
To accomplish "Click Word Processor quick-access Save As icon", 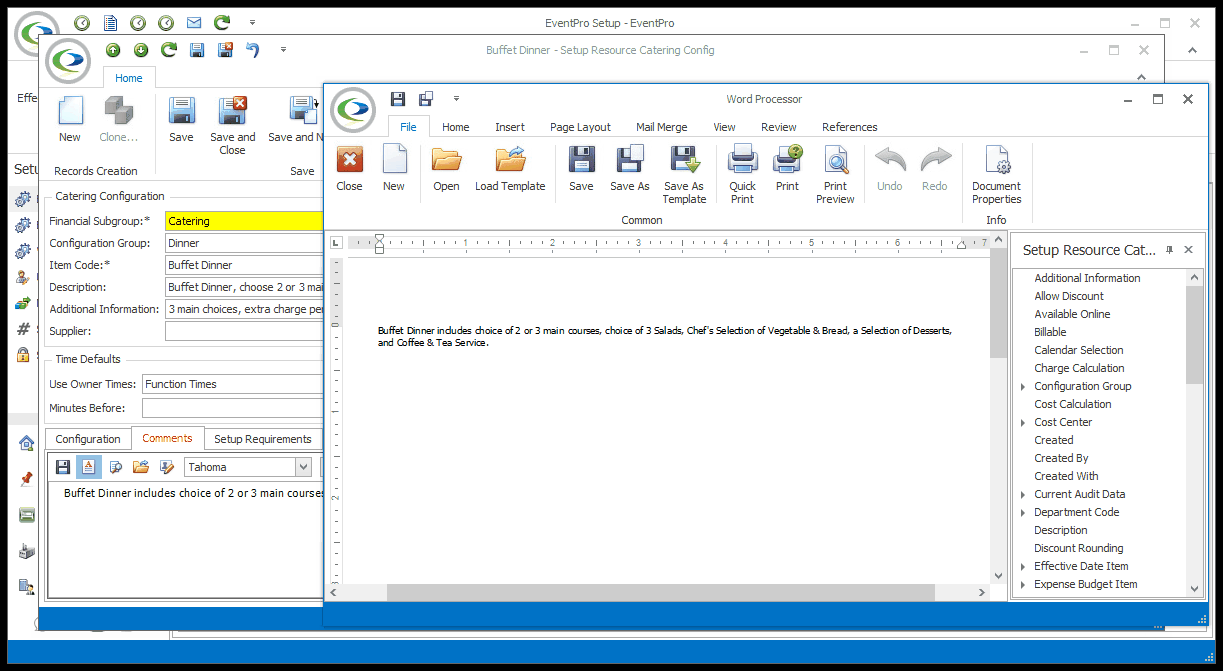I will point(426,98).
